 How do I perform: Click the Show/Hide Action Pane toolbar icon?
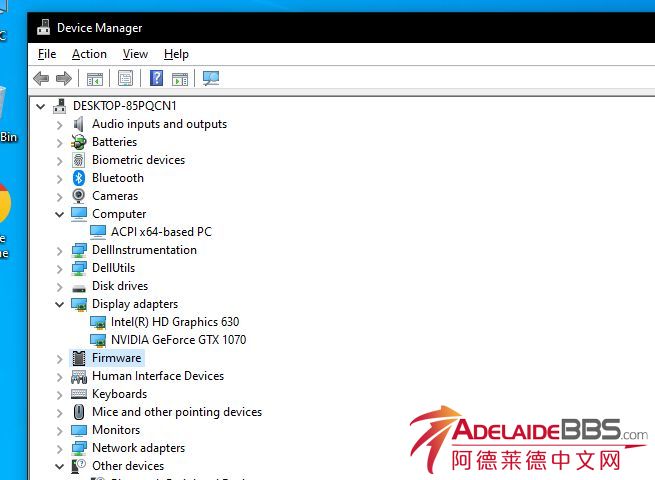click(180, 78)
